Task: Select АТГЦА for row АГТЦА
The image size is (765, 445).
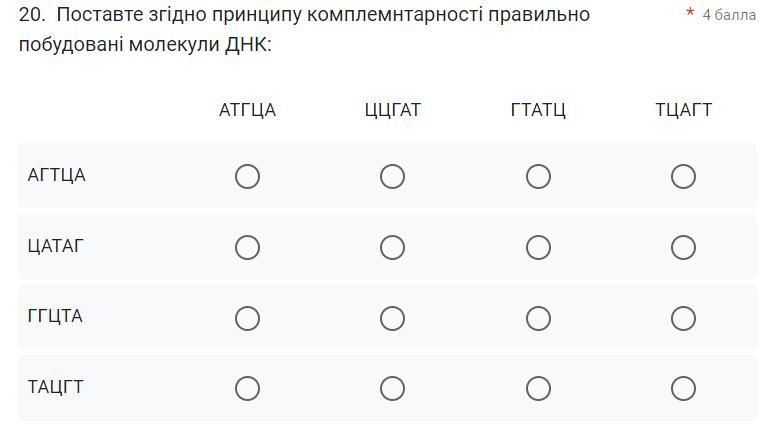Action: (247, 177)
